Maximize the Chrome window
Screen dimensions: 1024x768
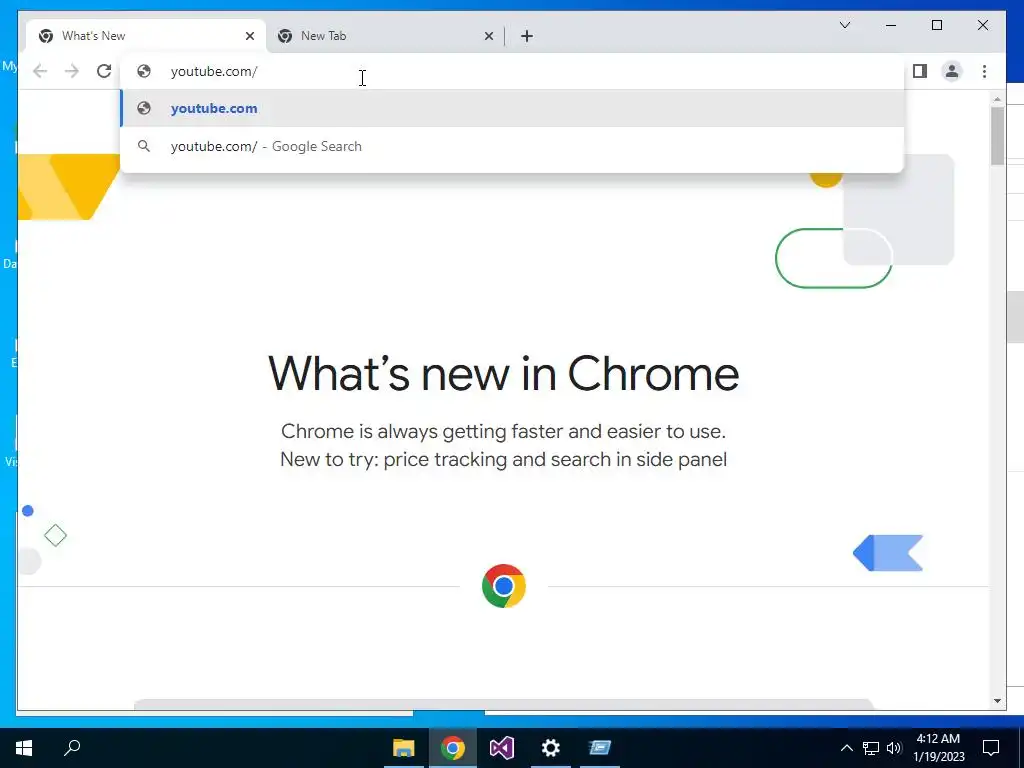coord(936,25)
